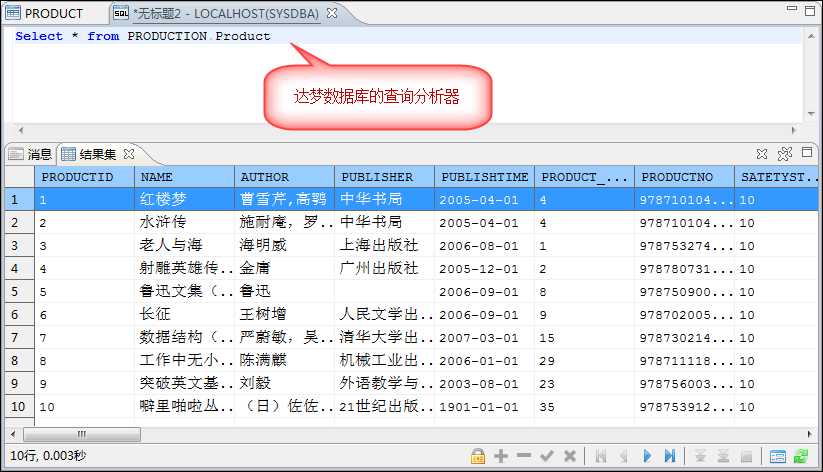Screen dimensions: 823x472
Task: Jump to last record in result set
Action: click(x=669, y=456)
